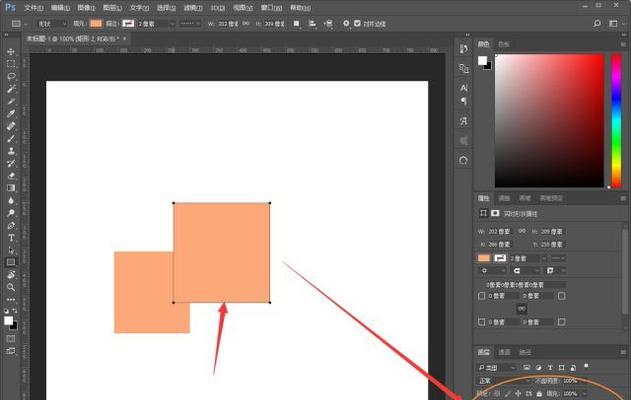Click the W width field in options bar

[228, 24]
